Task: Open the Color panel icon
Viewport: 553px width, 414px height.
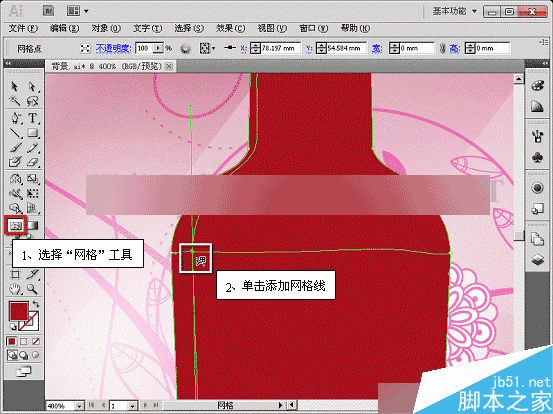Action: [x=537, y=86]
